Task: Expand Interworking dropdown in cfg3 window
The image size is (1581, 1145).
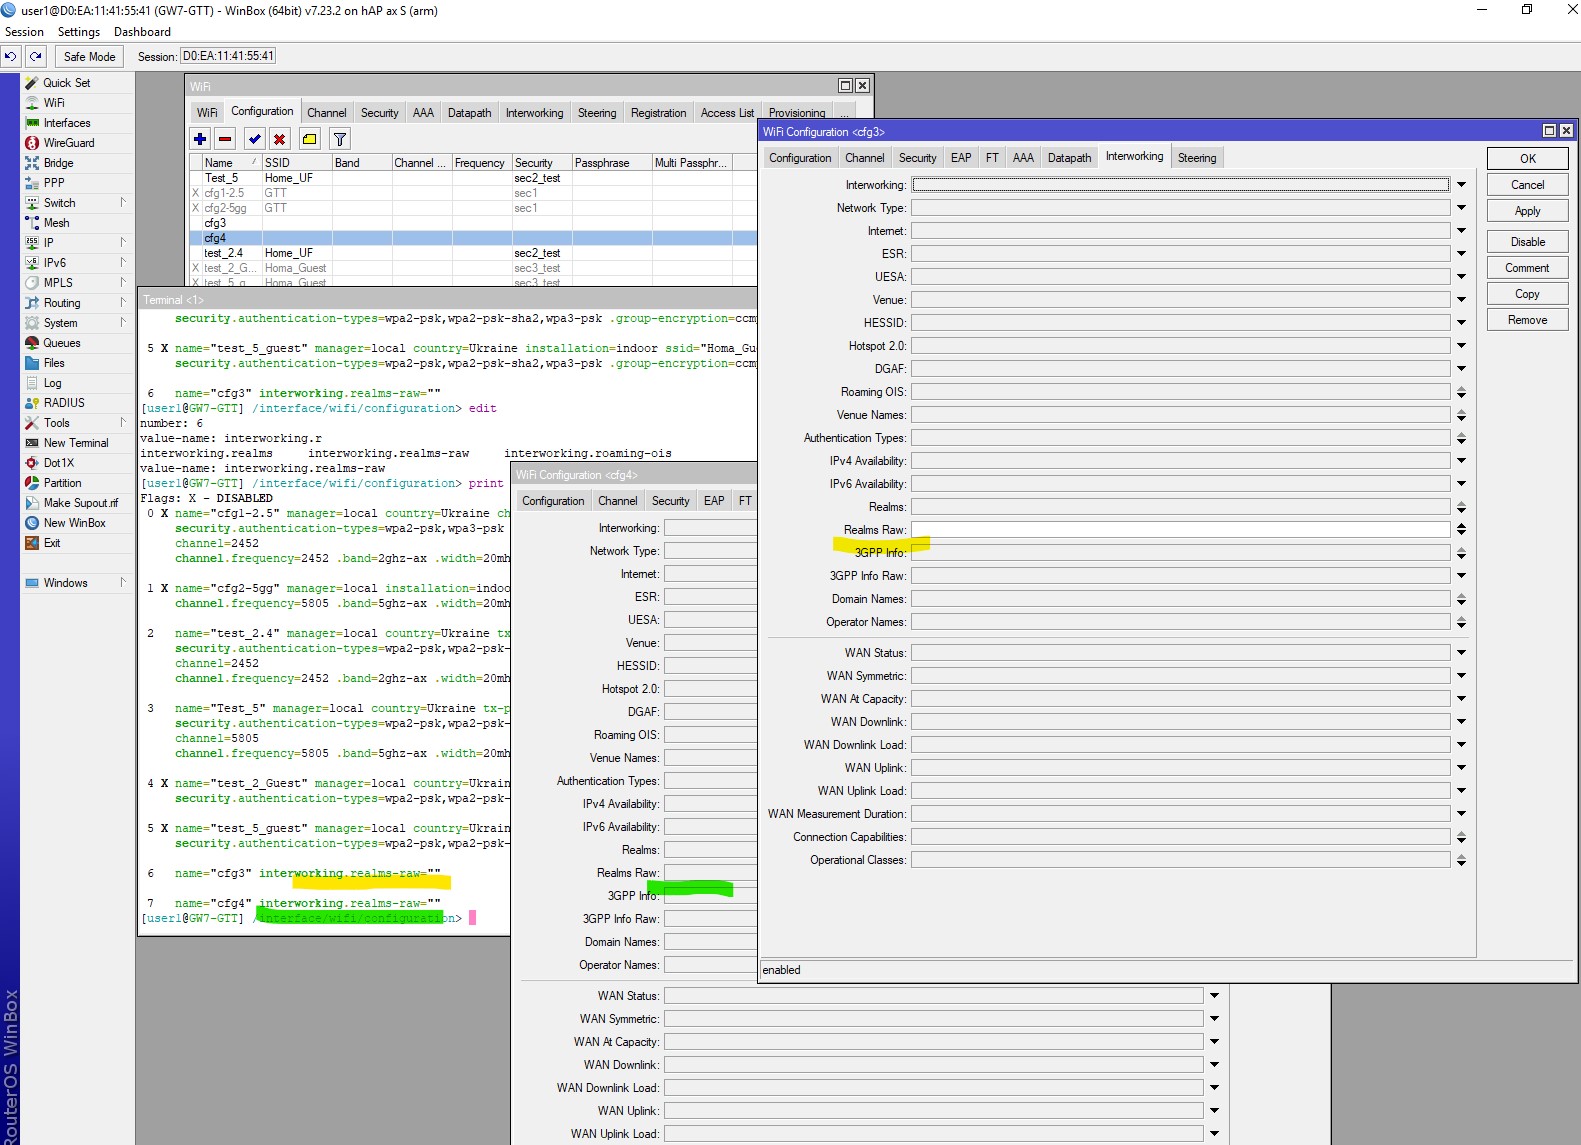Action: (1462, 185)
